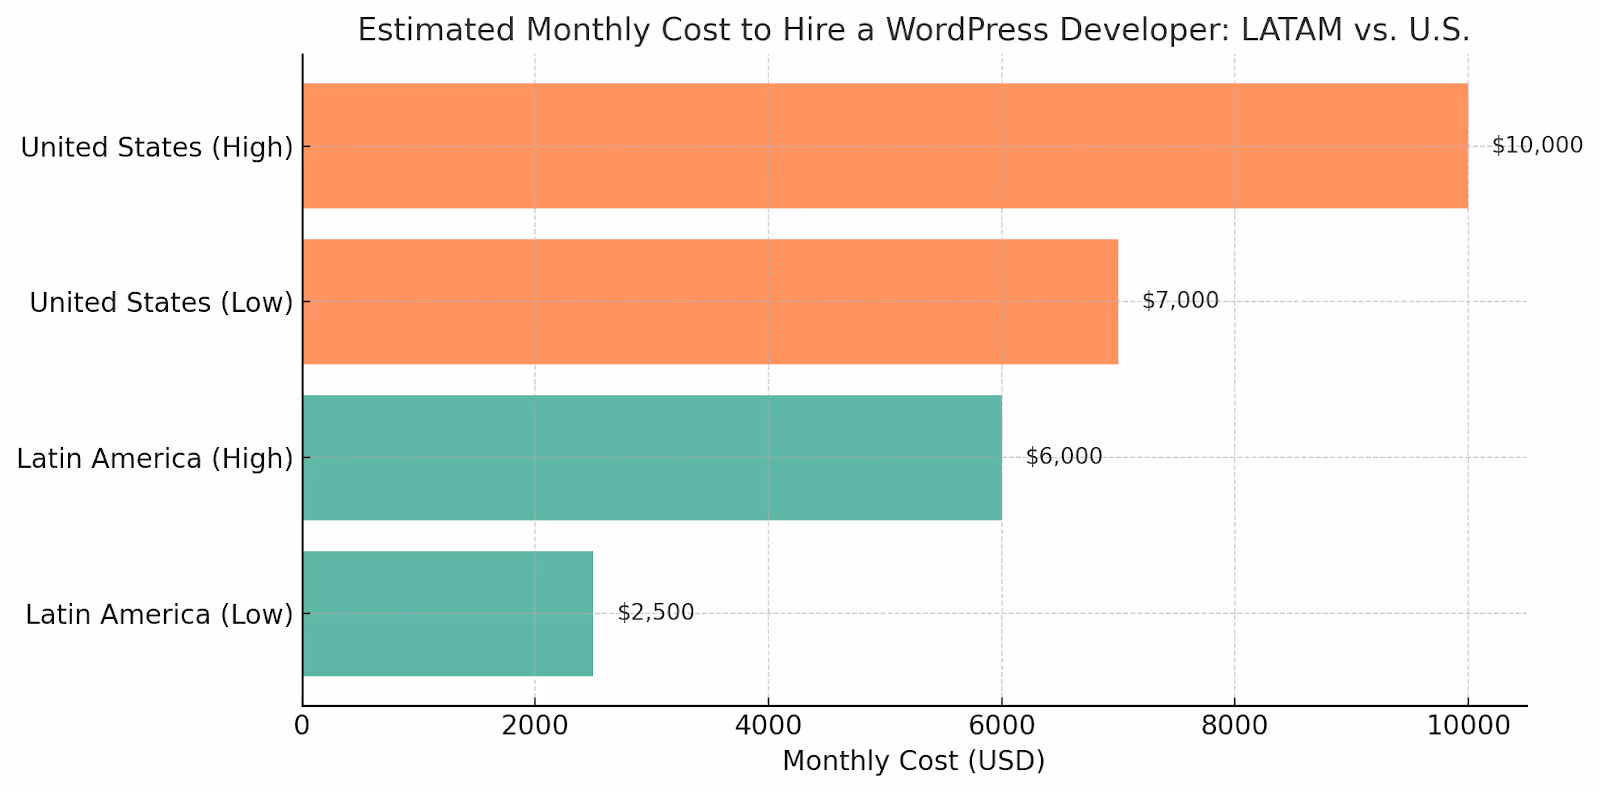Click the 2000 tick label on x-axis
Image resolution: width=1600 pixels, height=792 pixels.
535,725
